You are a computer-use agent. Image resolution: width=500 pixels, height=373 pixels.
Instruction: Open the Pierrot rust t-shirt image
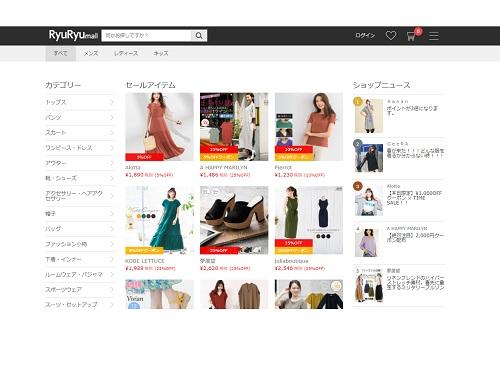pyautogui.click(x=309, y=127)
